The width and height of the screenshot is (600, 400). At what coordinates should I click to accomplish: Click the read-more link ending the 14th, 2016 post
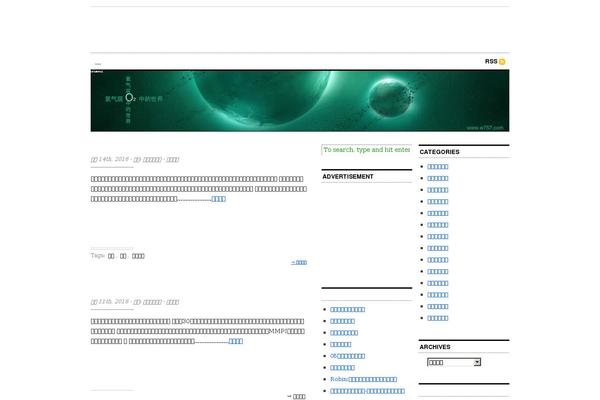218,199
